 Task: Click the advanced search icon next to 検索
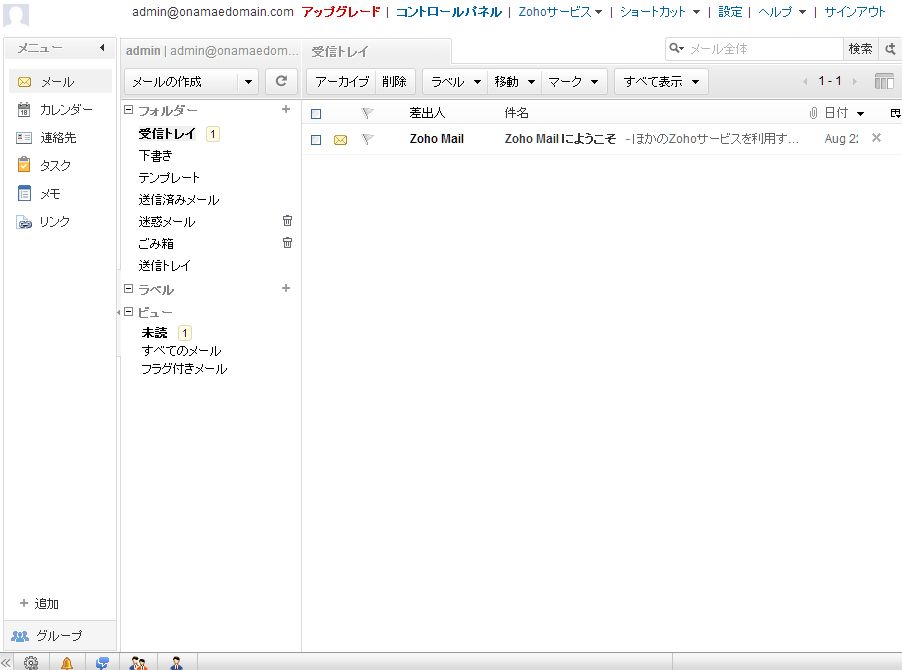890,49
